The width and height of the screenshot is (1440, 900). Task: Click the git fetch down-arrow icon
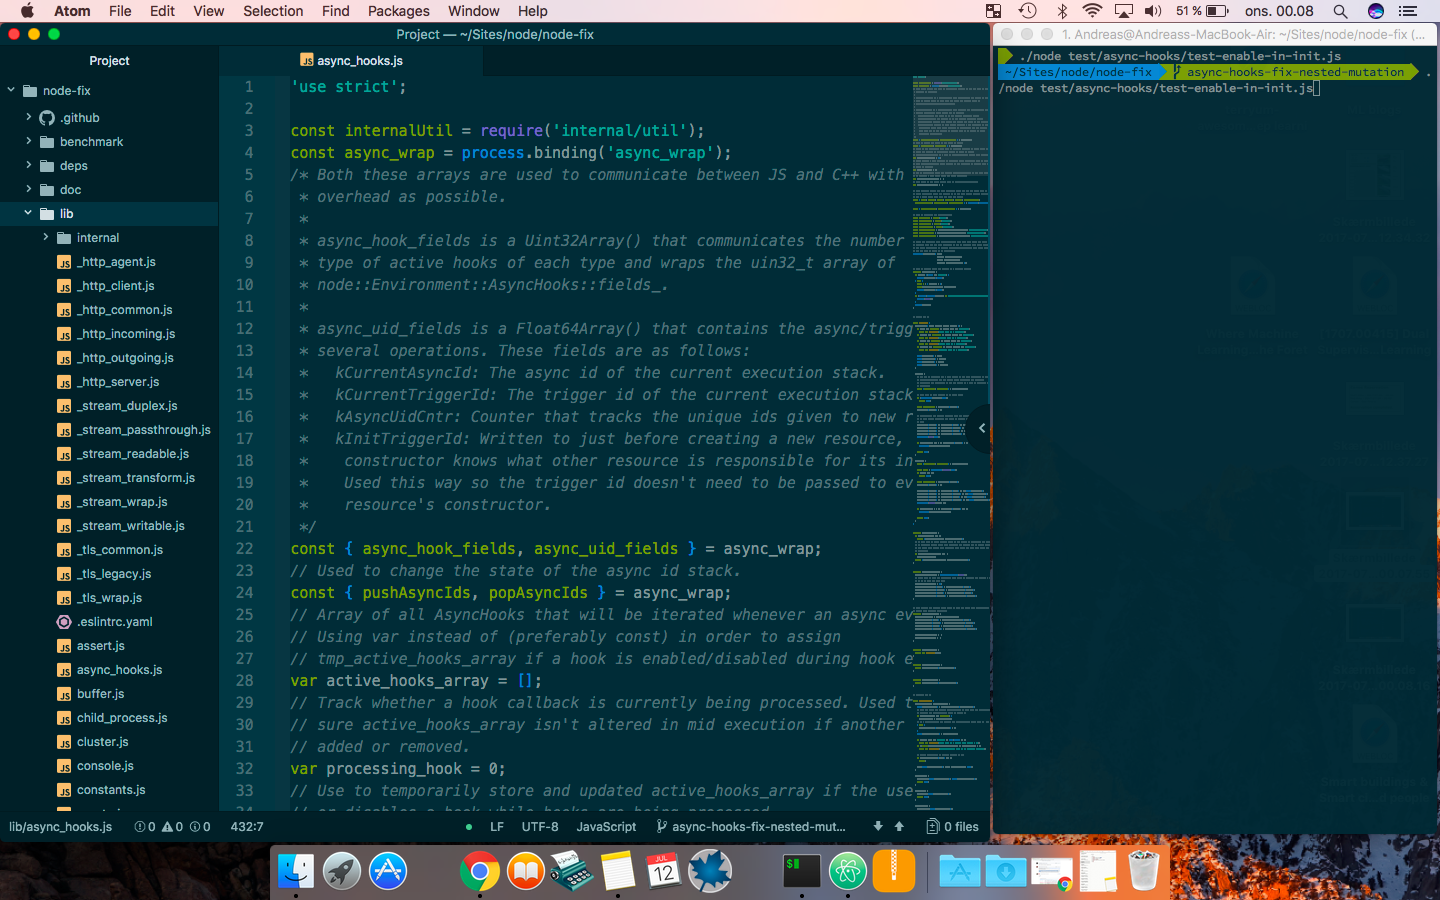click(878, 826)
